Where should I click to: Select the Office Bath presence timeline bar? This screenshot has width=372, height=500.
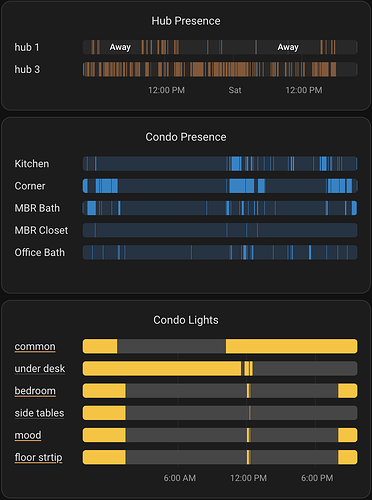[220, 252]
